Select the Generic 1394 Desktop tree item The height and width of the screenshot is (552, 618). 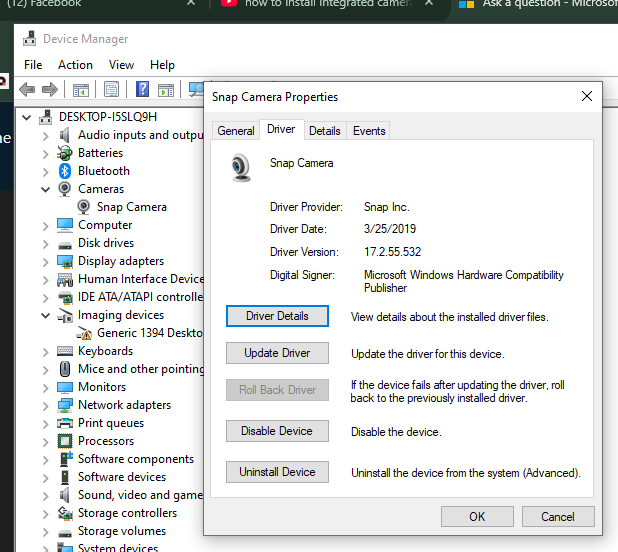click(150, 333)
